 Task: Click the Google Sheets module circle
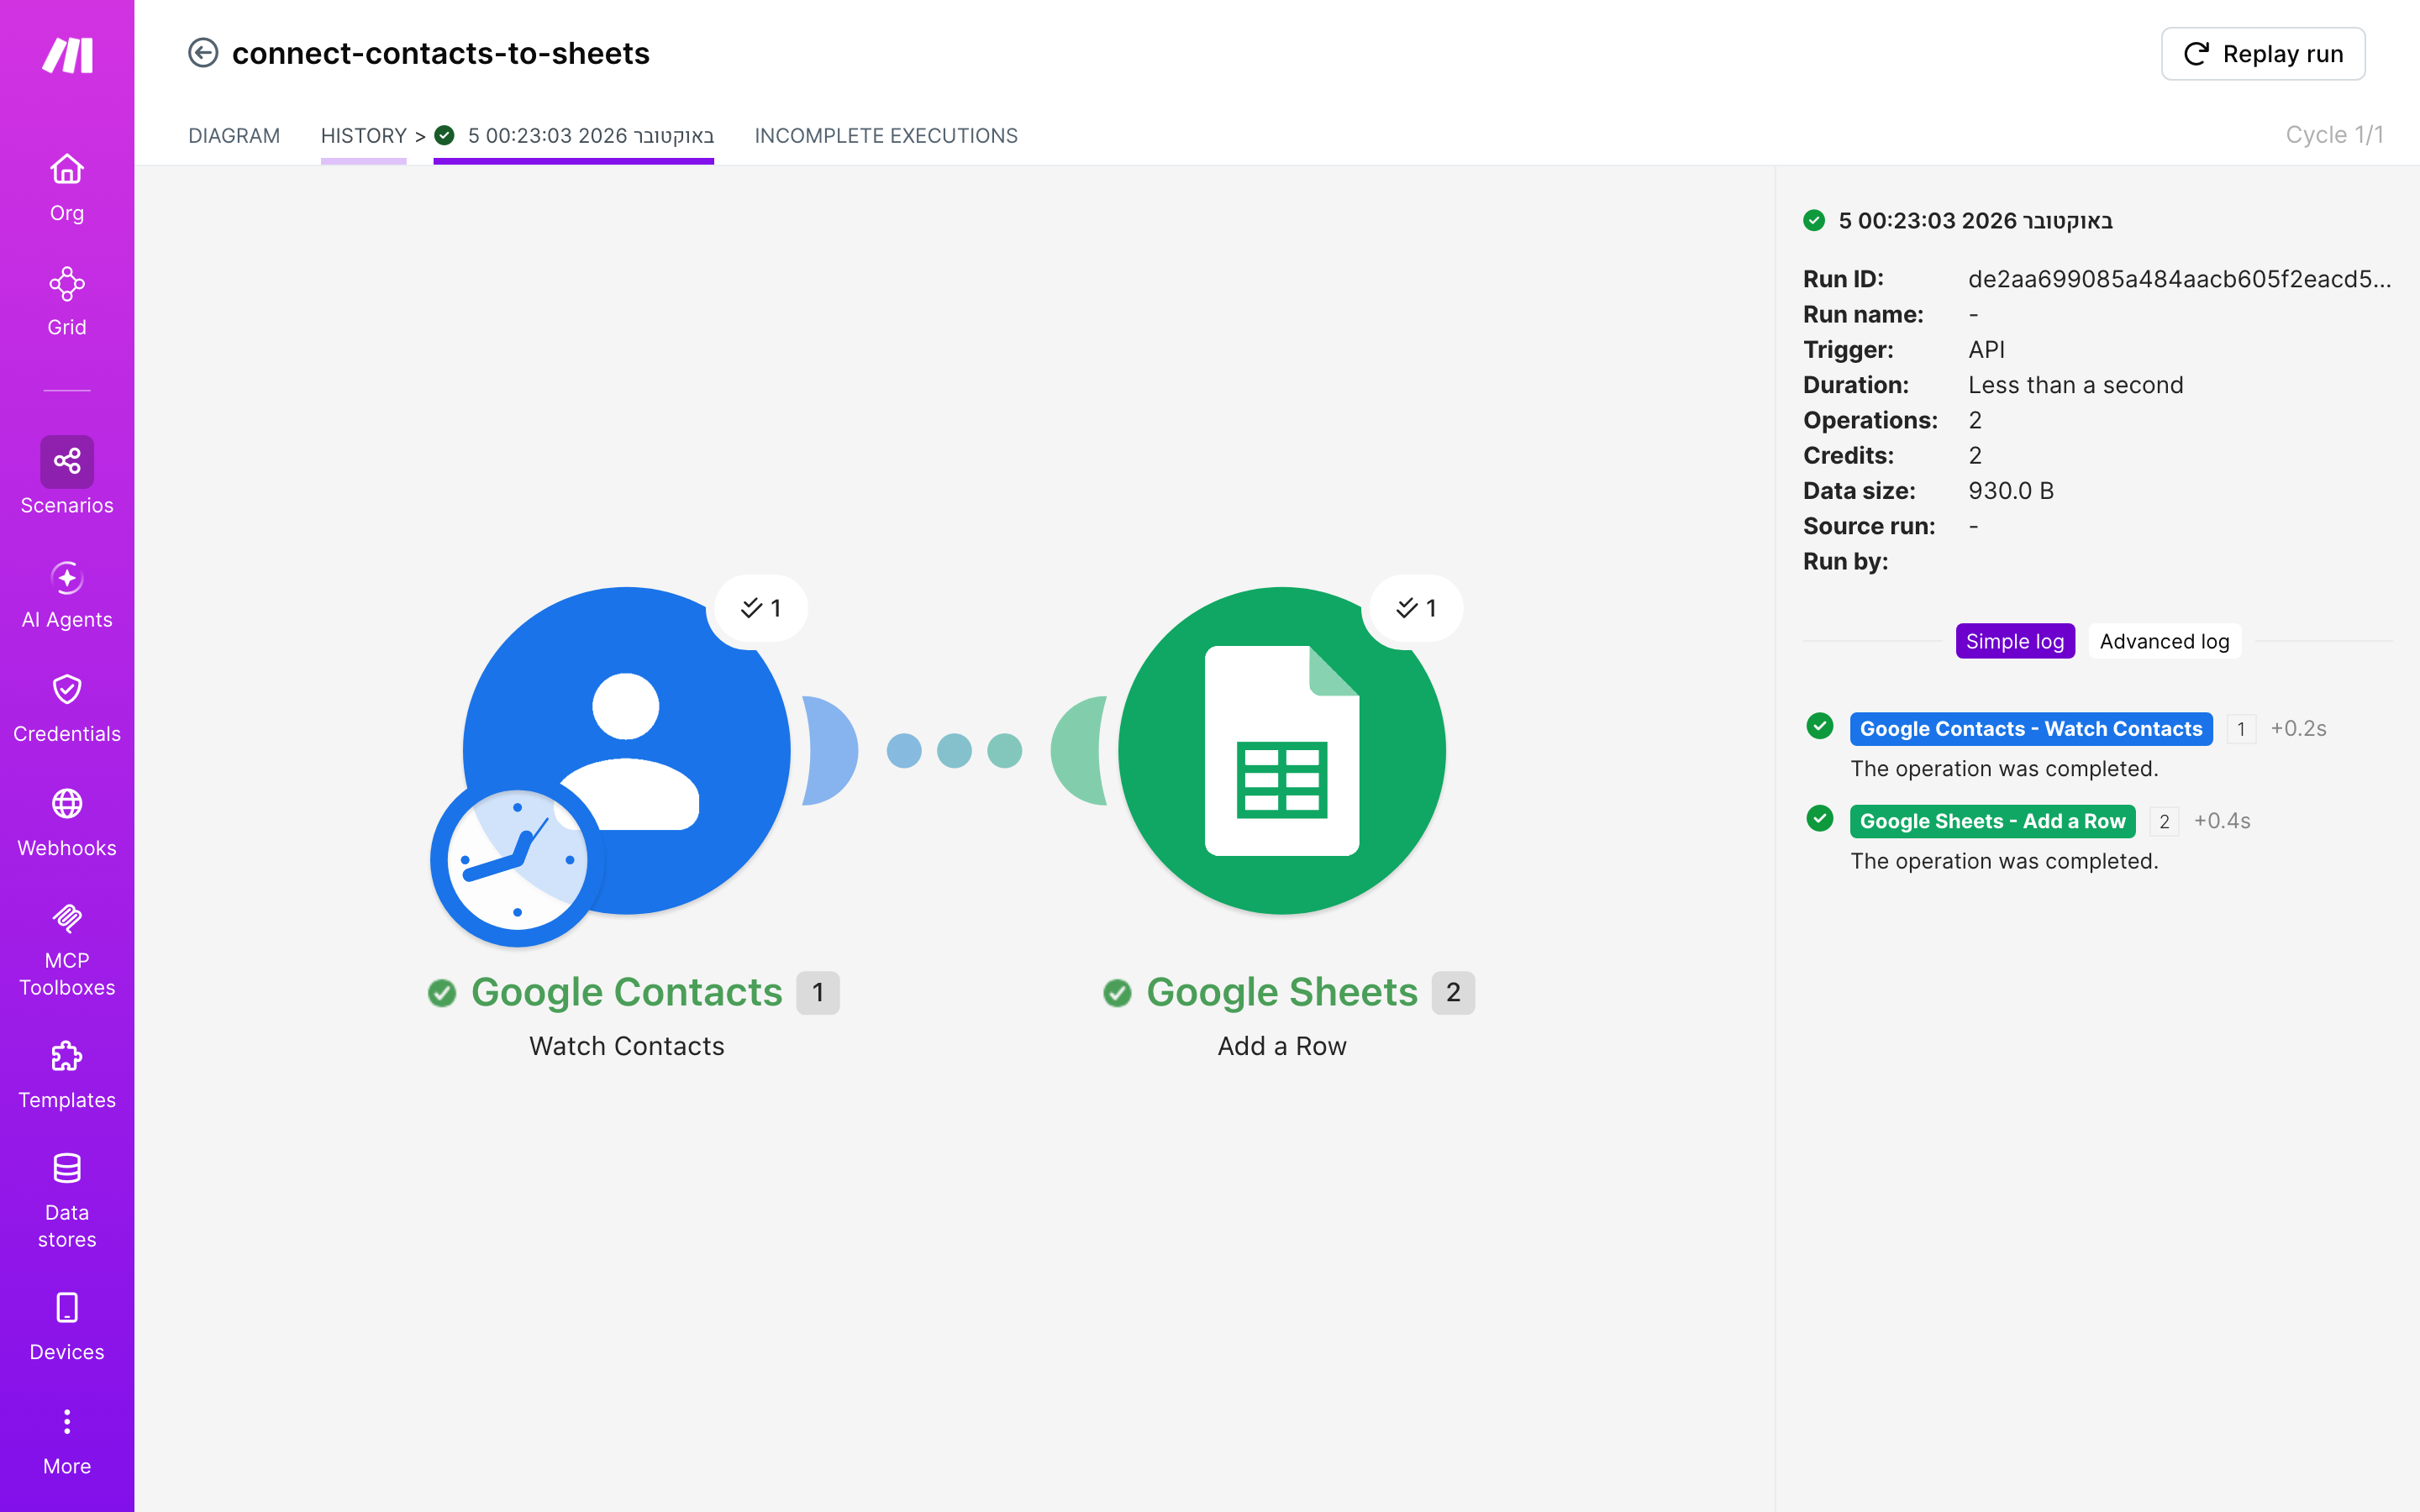1281,750
